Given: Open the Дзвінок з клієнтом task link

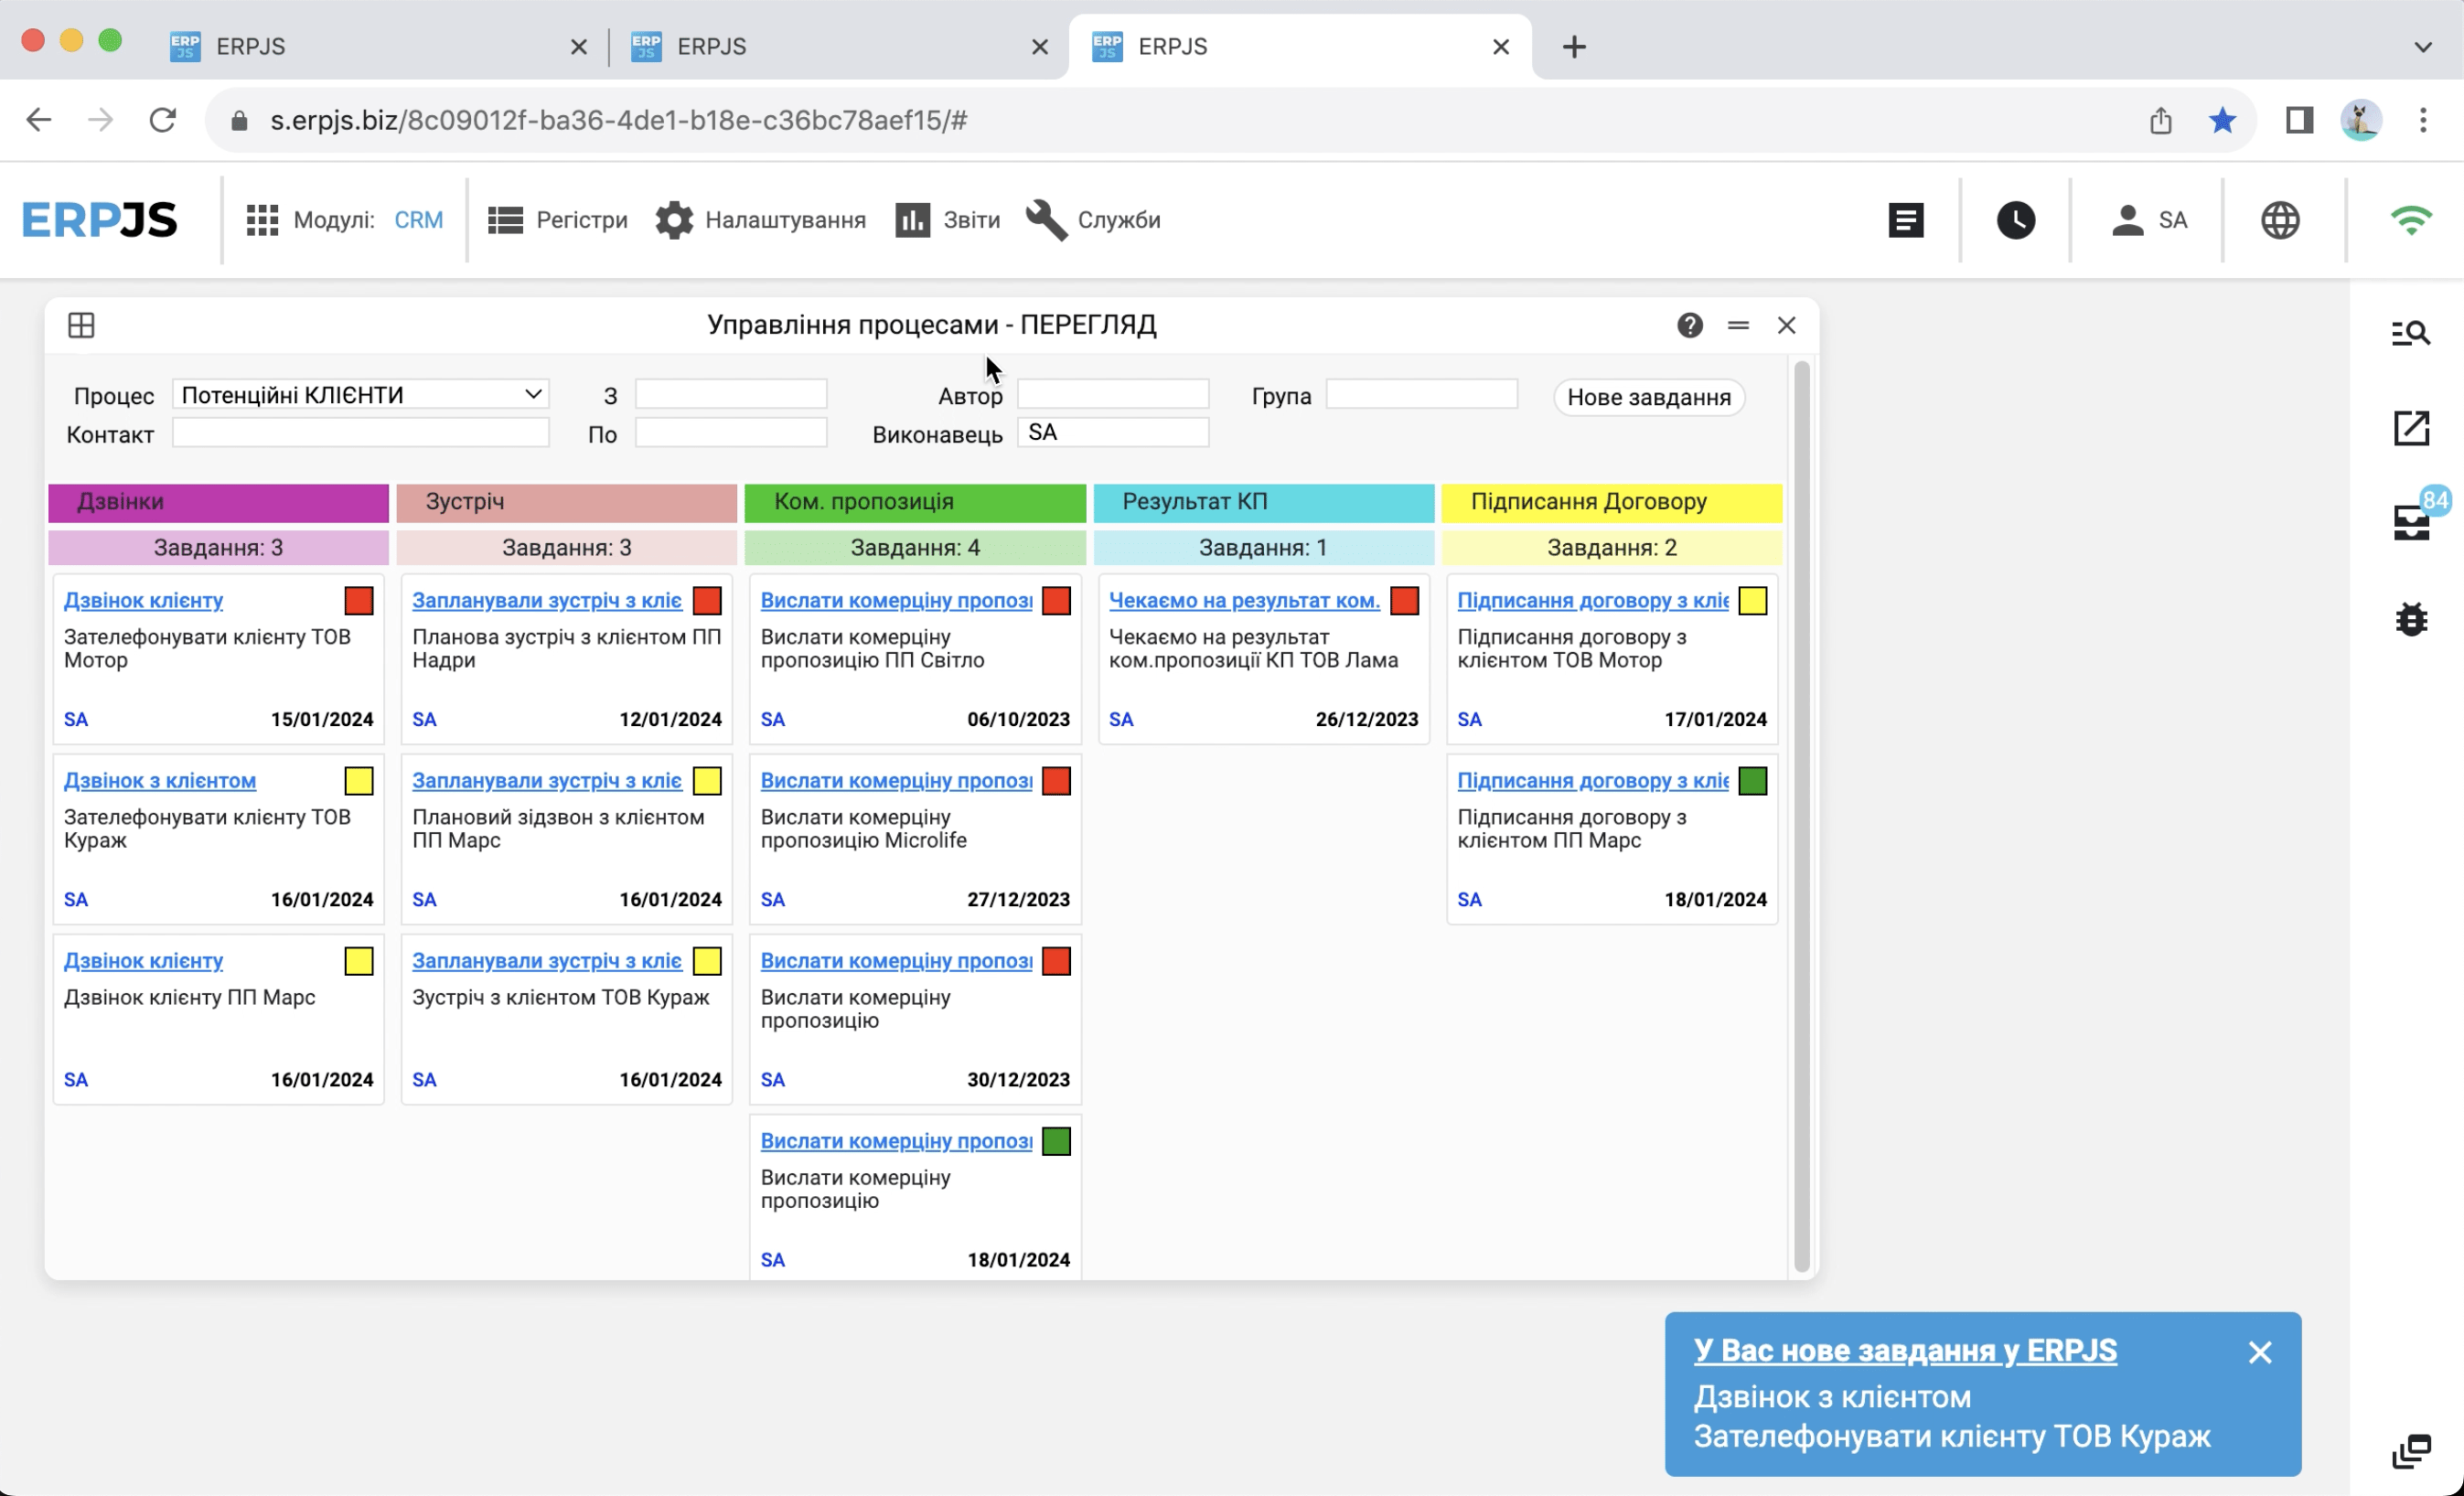Looking at the screenshot, I should coord(160,780).
